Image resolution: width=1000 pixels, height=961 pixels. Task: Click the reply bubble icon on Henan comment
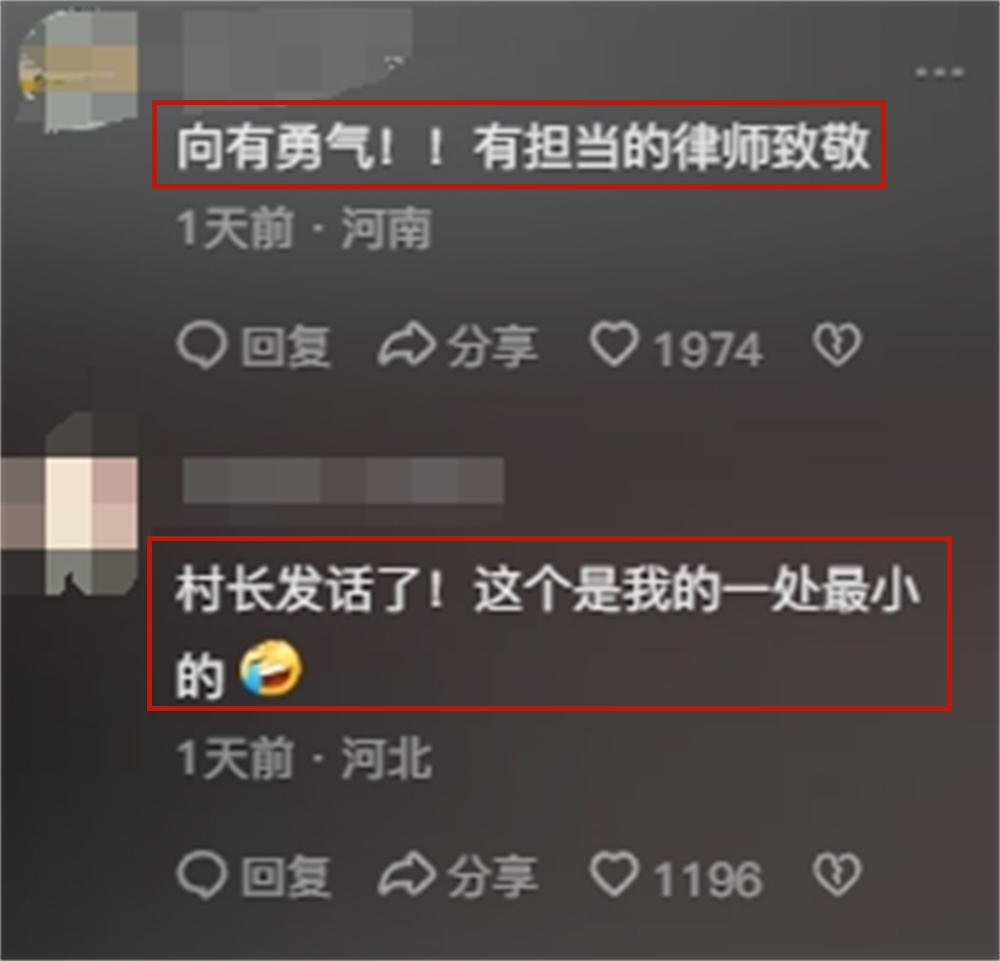point(202,346)
